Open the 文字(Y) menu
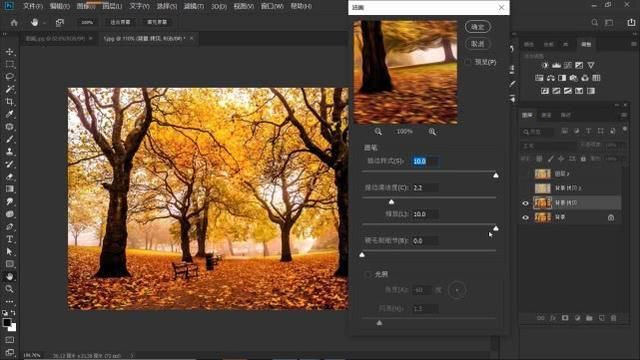The height and width of the screenshot is (360, 640). [139, 6]
